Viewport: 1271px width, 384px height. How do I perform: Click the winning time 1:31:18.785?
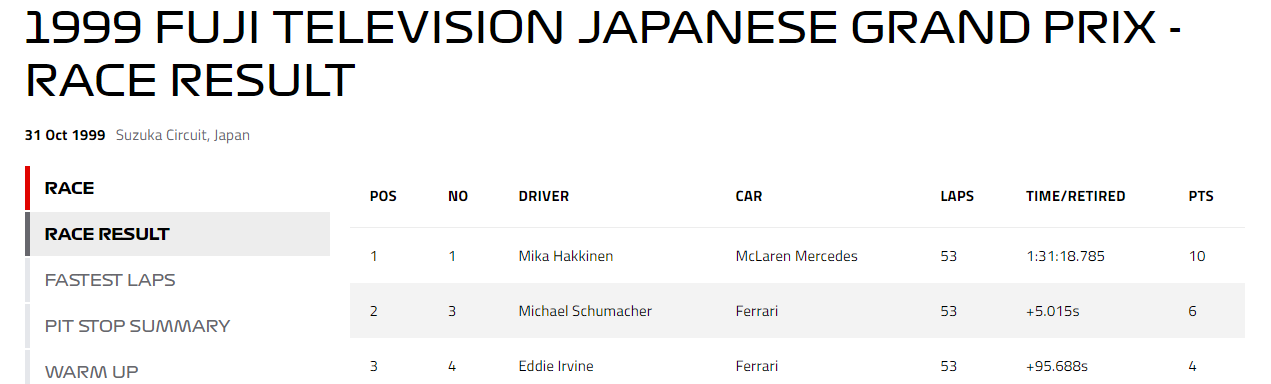1065,256
